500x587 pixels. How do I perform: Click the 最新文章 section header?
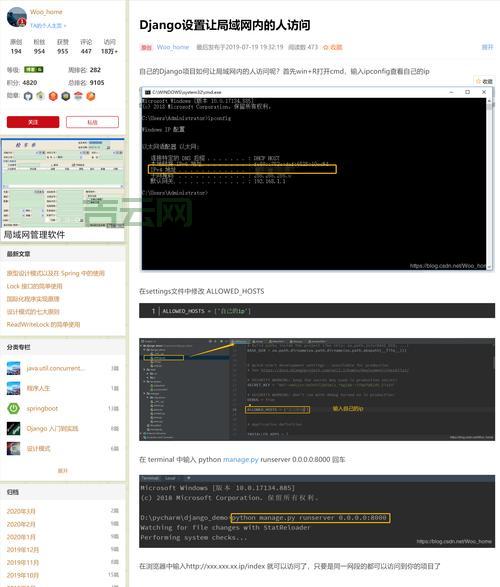click(18, 254)
